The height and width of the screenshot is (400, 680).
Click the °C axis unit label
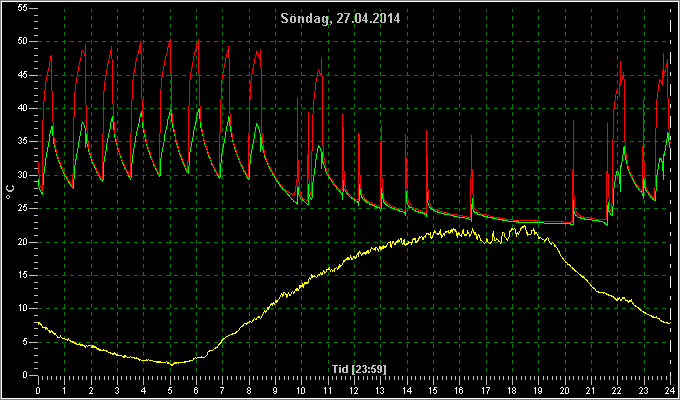point(10,192)
